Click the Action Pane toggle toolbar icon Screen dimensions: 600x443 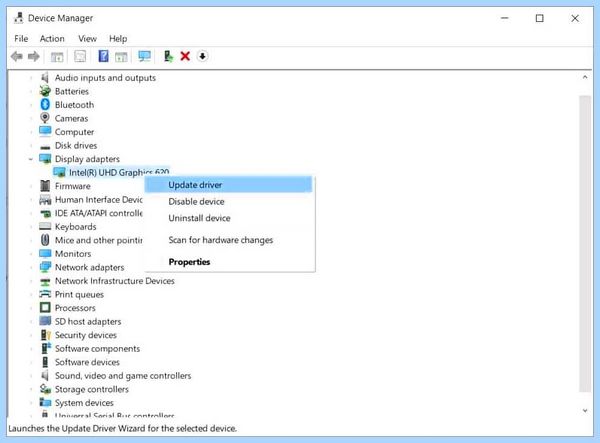point(121,57)
